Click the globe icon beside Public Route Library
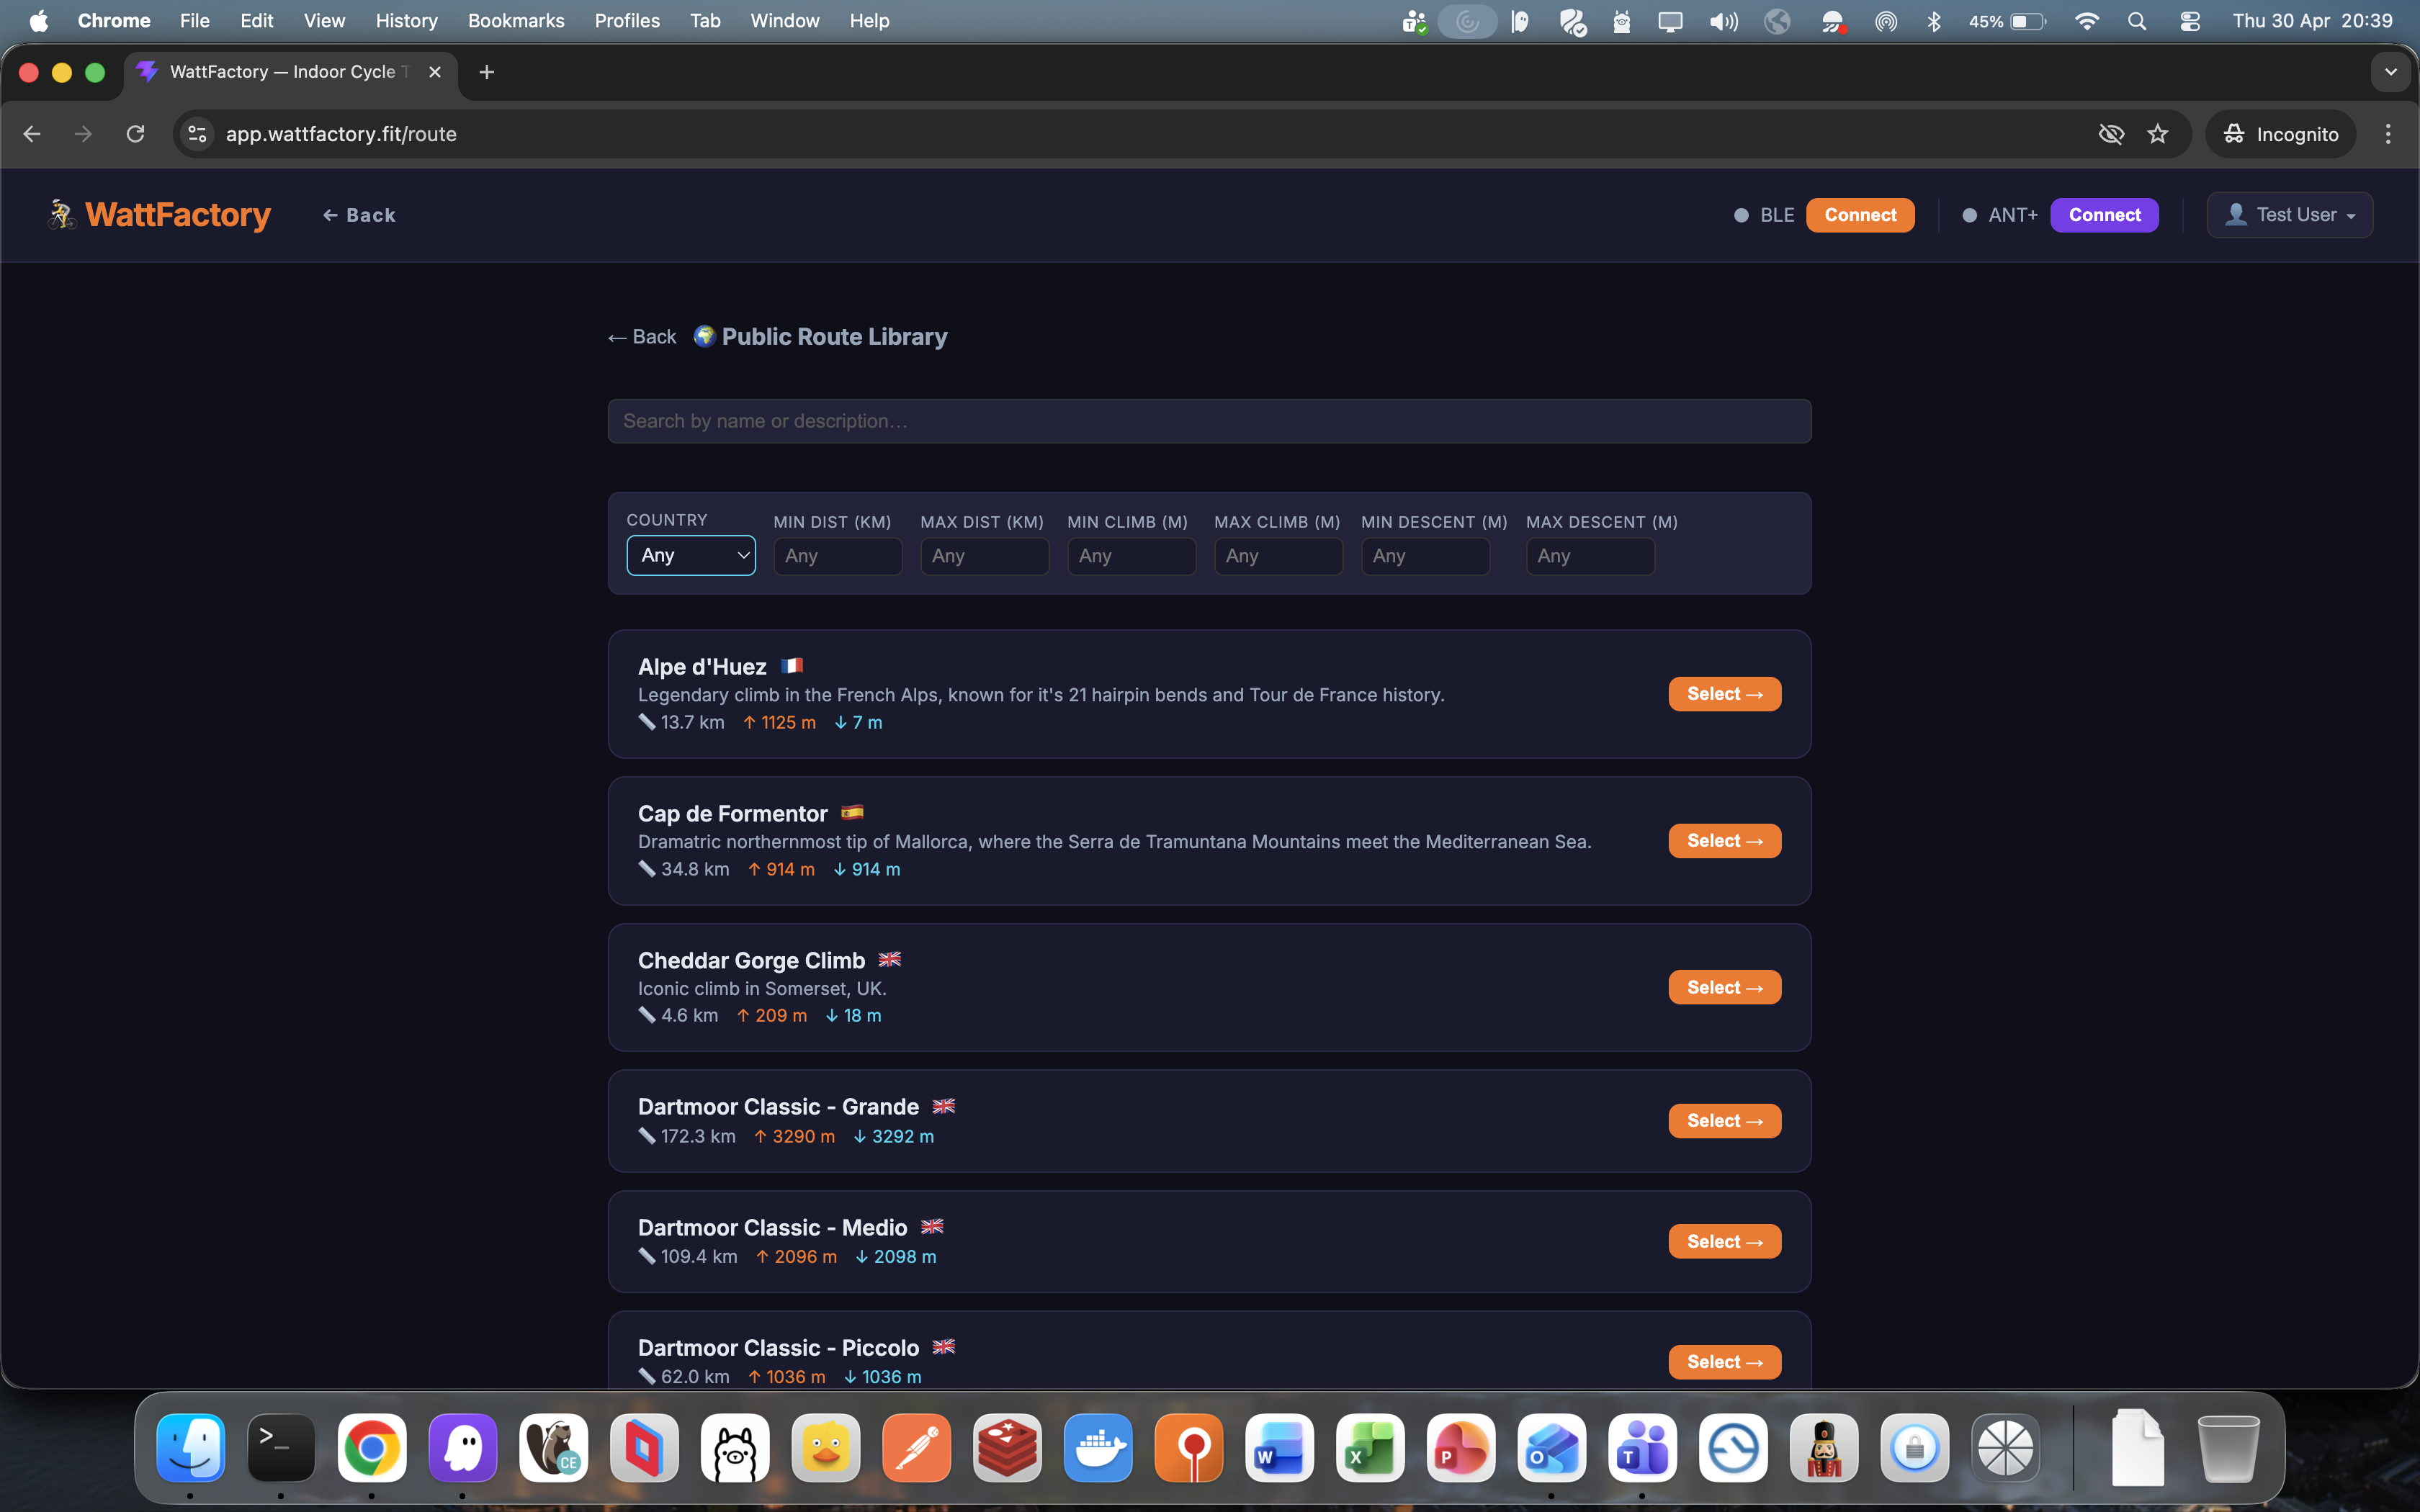The image size is (2420, 1512). click(x=704, y=336)
